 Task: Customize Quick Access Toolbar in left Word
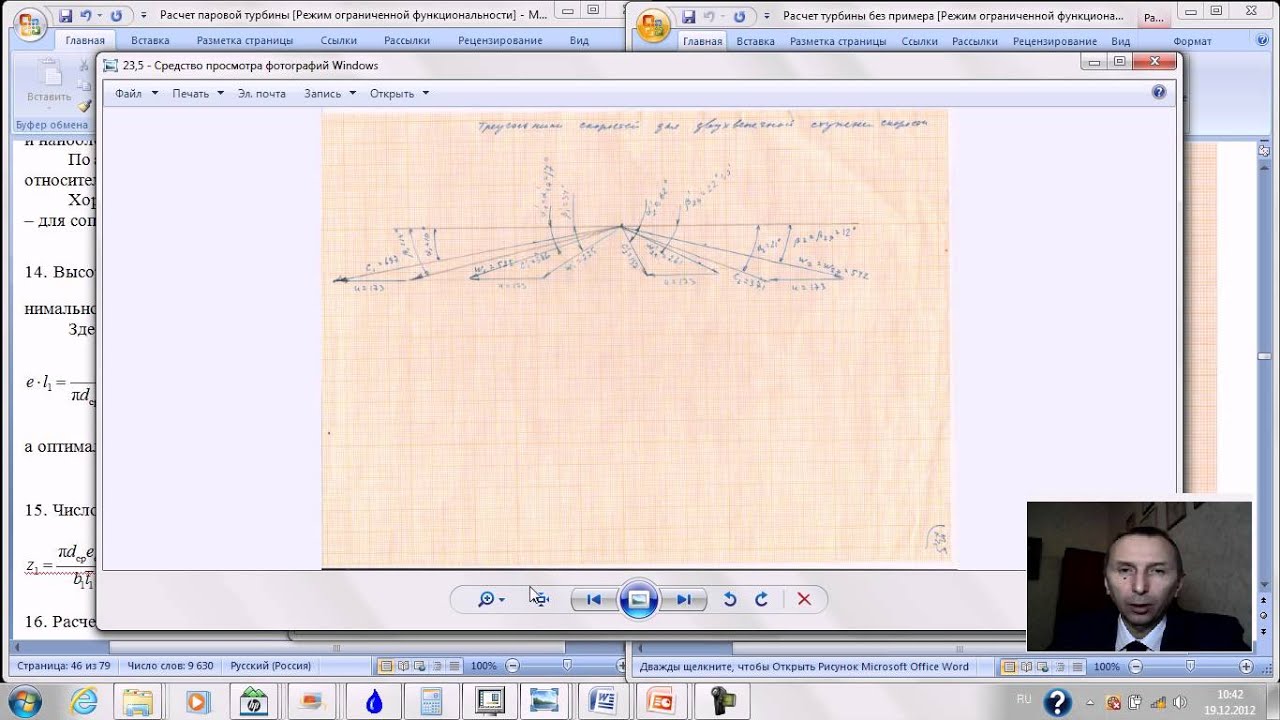click(x=143, y=16)
